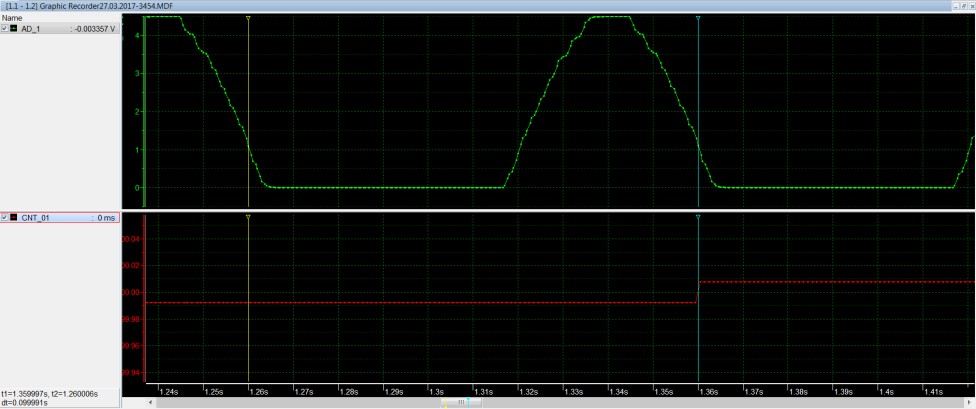Select the yellow cursor marker atop upper graph
The height and width of the screenshot is (409, 976).
(x=248, y=19)
